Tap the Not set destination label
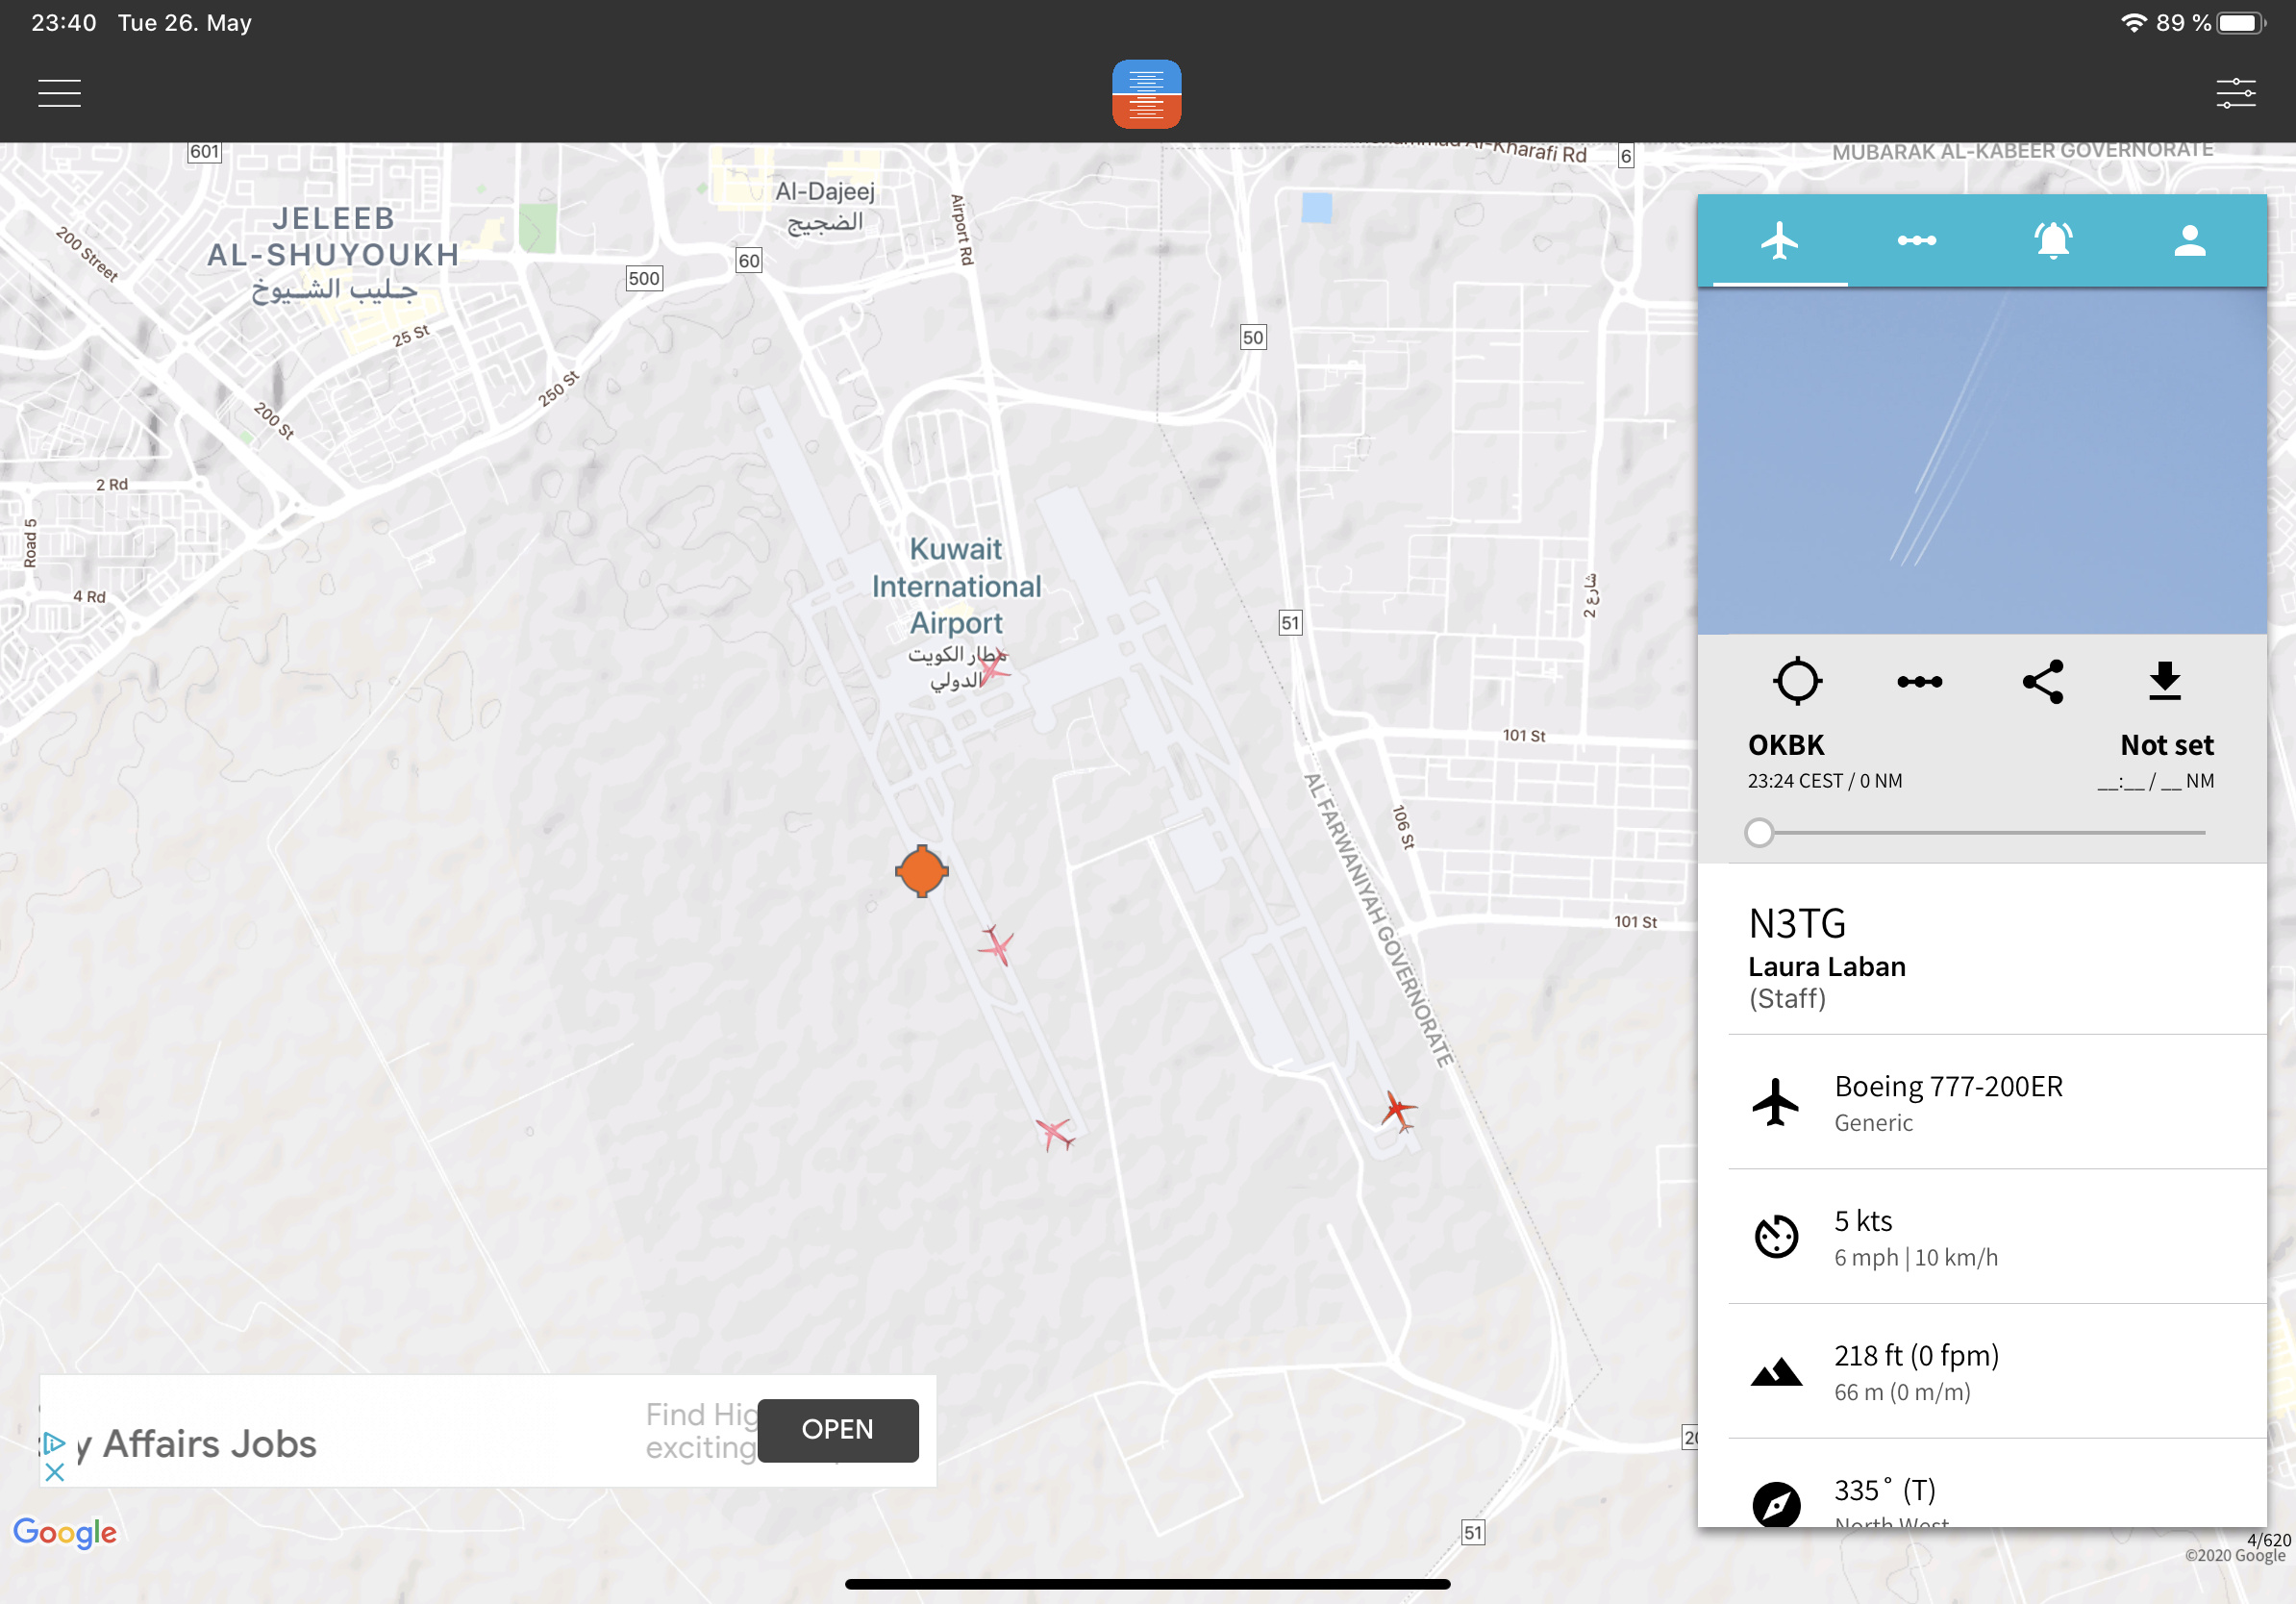The width and height of the screenshot is (2296, 1604). coord(2166,745)
